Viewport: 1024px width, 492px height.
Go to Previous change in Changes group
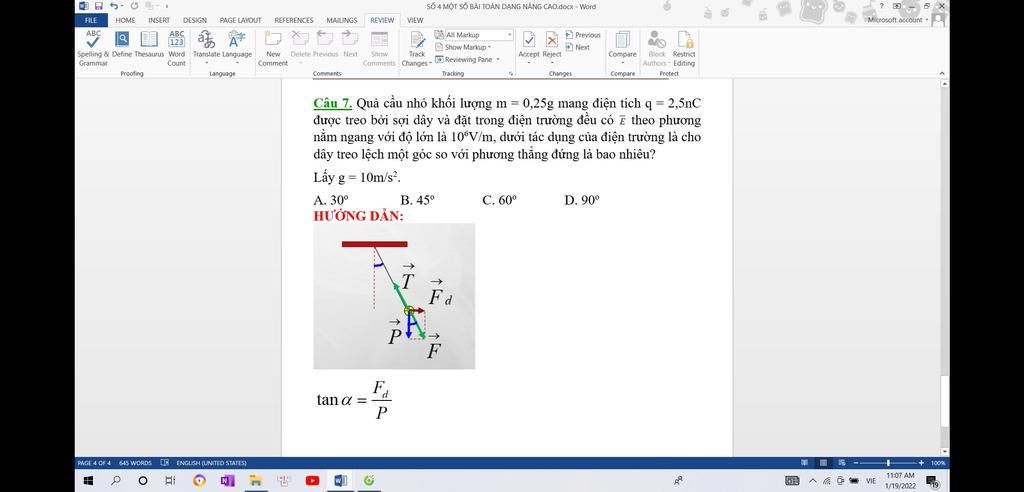[583, 35]
